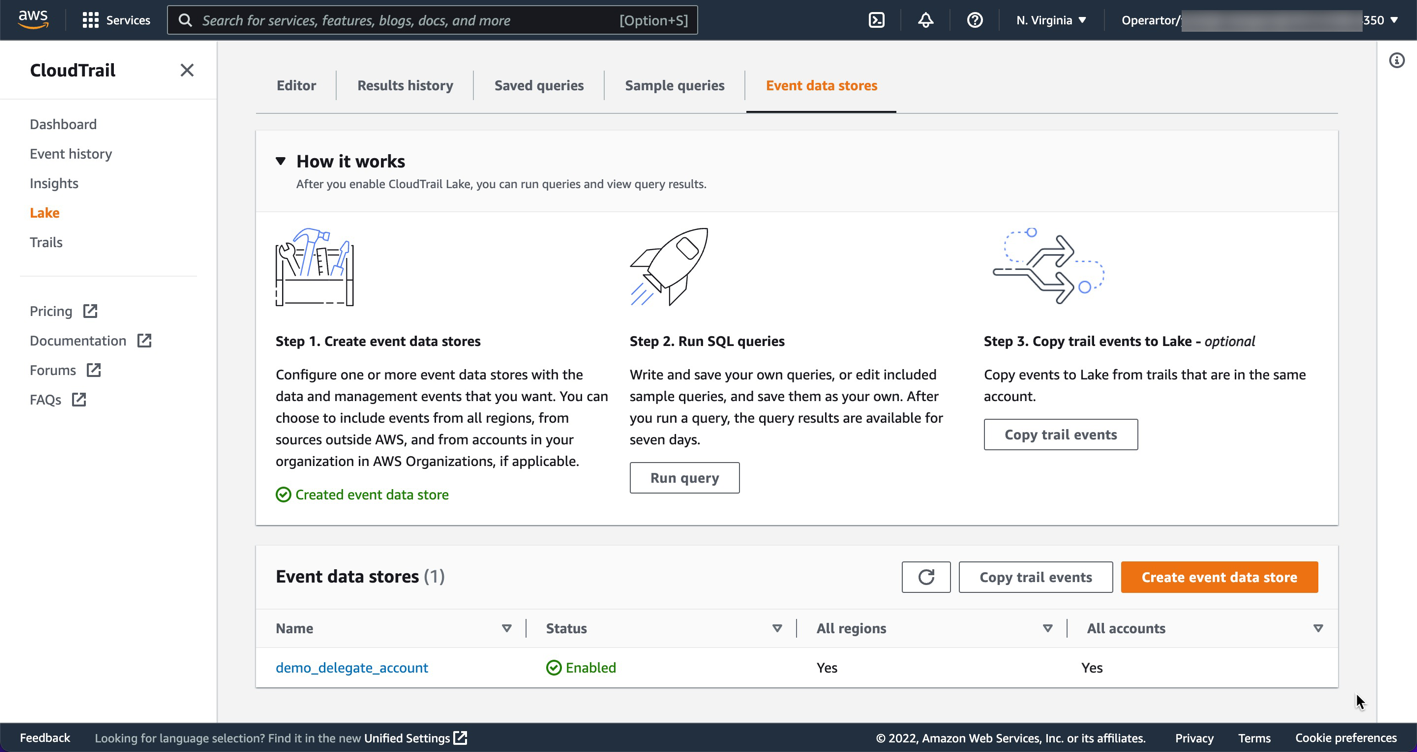Sort by the All accounts column arrow
1417x752 pixels.
click(1318, 629)
